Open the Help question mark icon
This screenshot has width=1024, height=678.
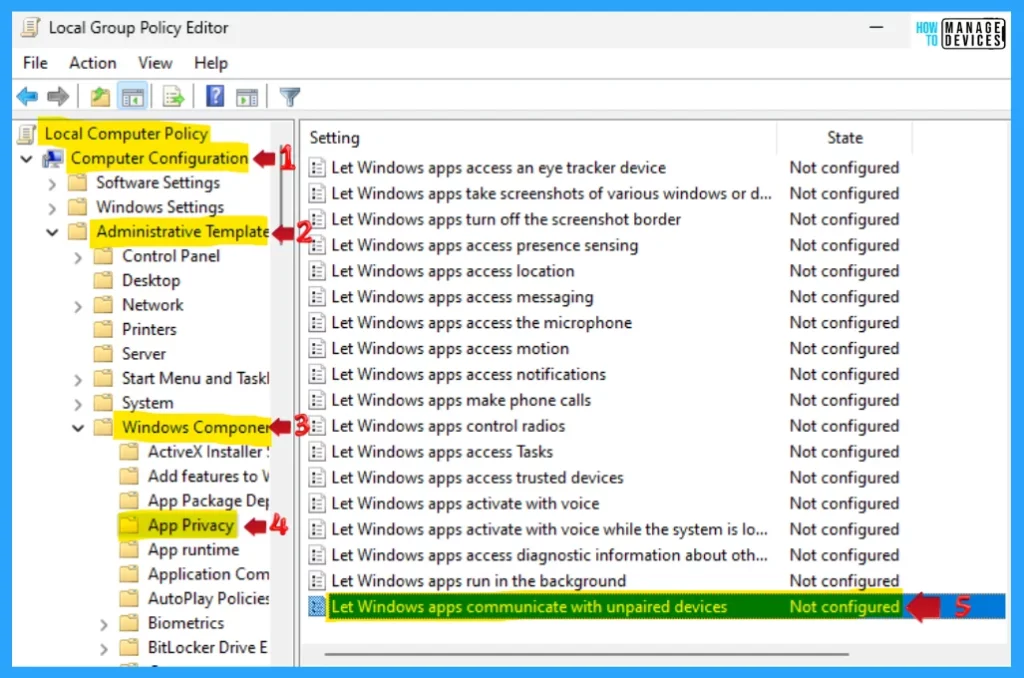[215, 97]
